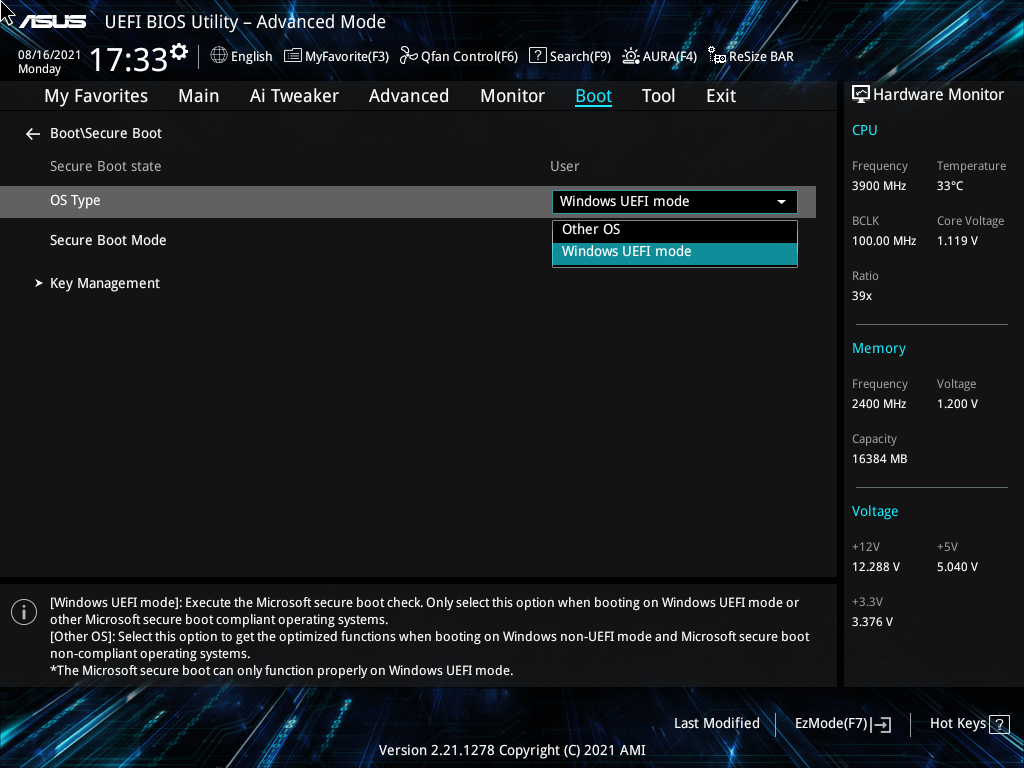Click the Ratio value 39x
The height and width of the screenshot is (768, 1024).
coord(861,296)
